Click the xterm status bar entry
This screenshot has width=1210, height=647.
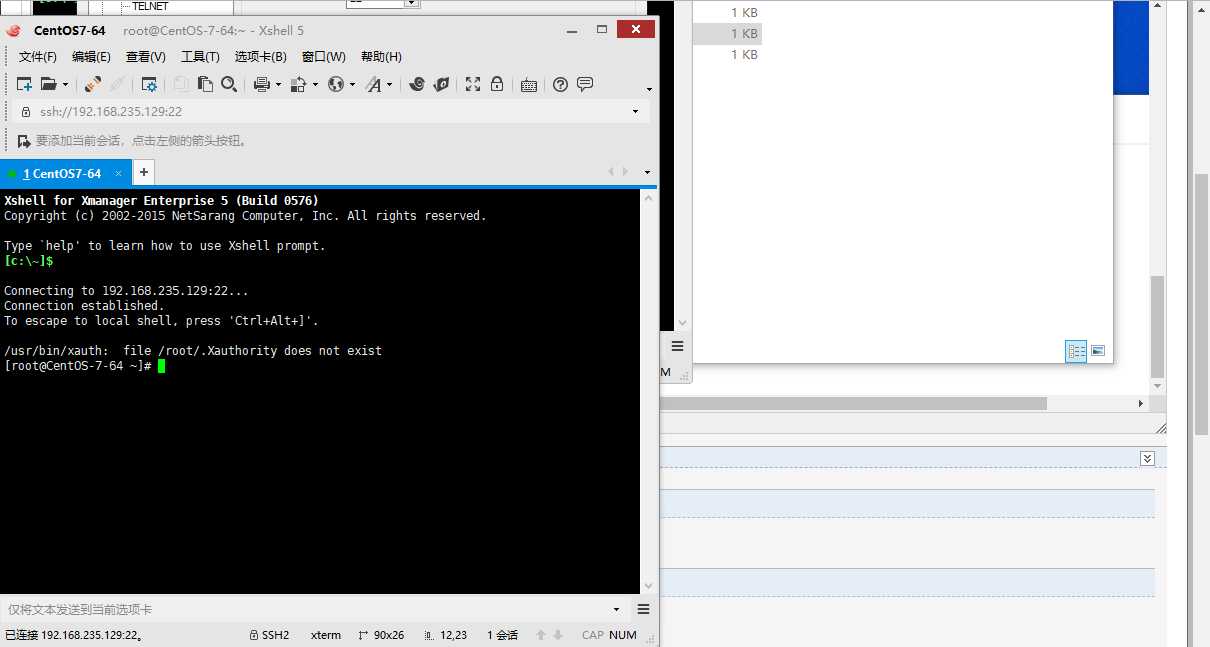tap(326, 635)
